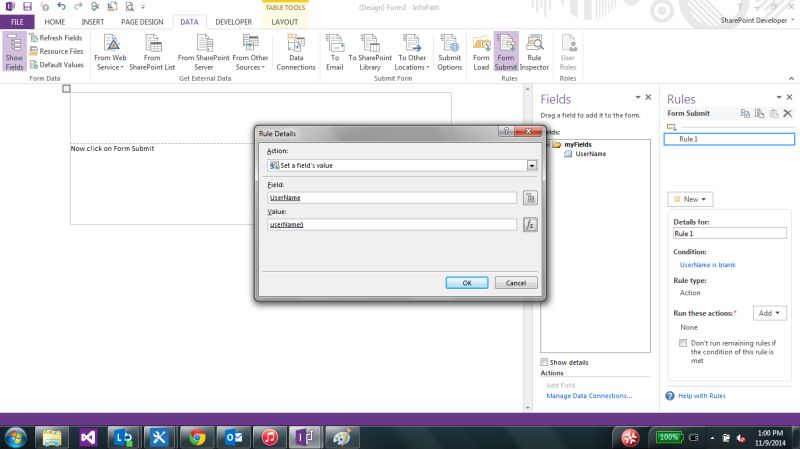
Task: Click the Field input box in dialog
Action: click(392, 197)
